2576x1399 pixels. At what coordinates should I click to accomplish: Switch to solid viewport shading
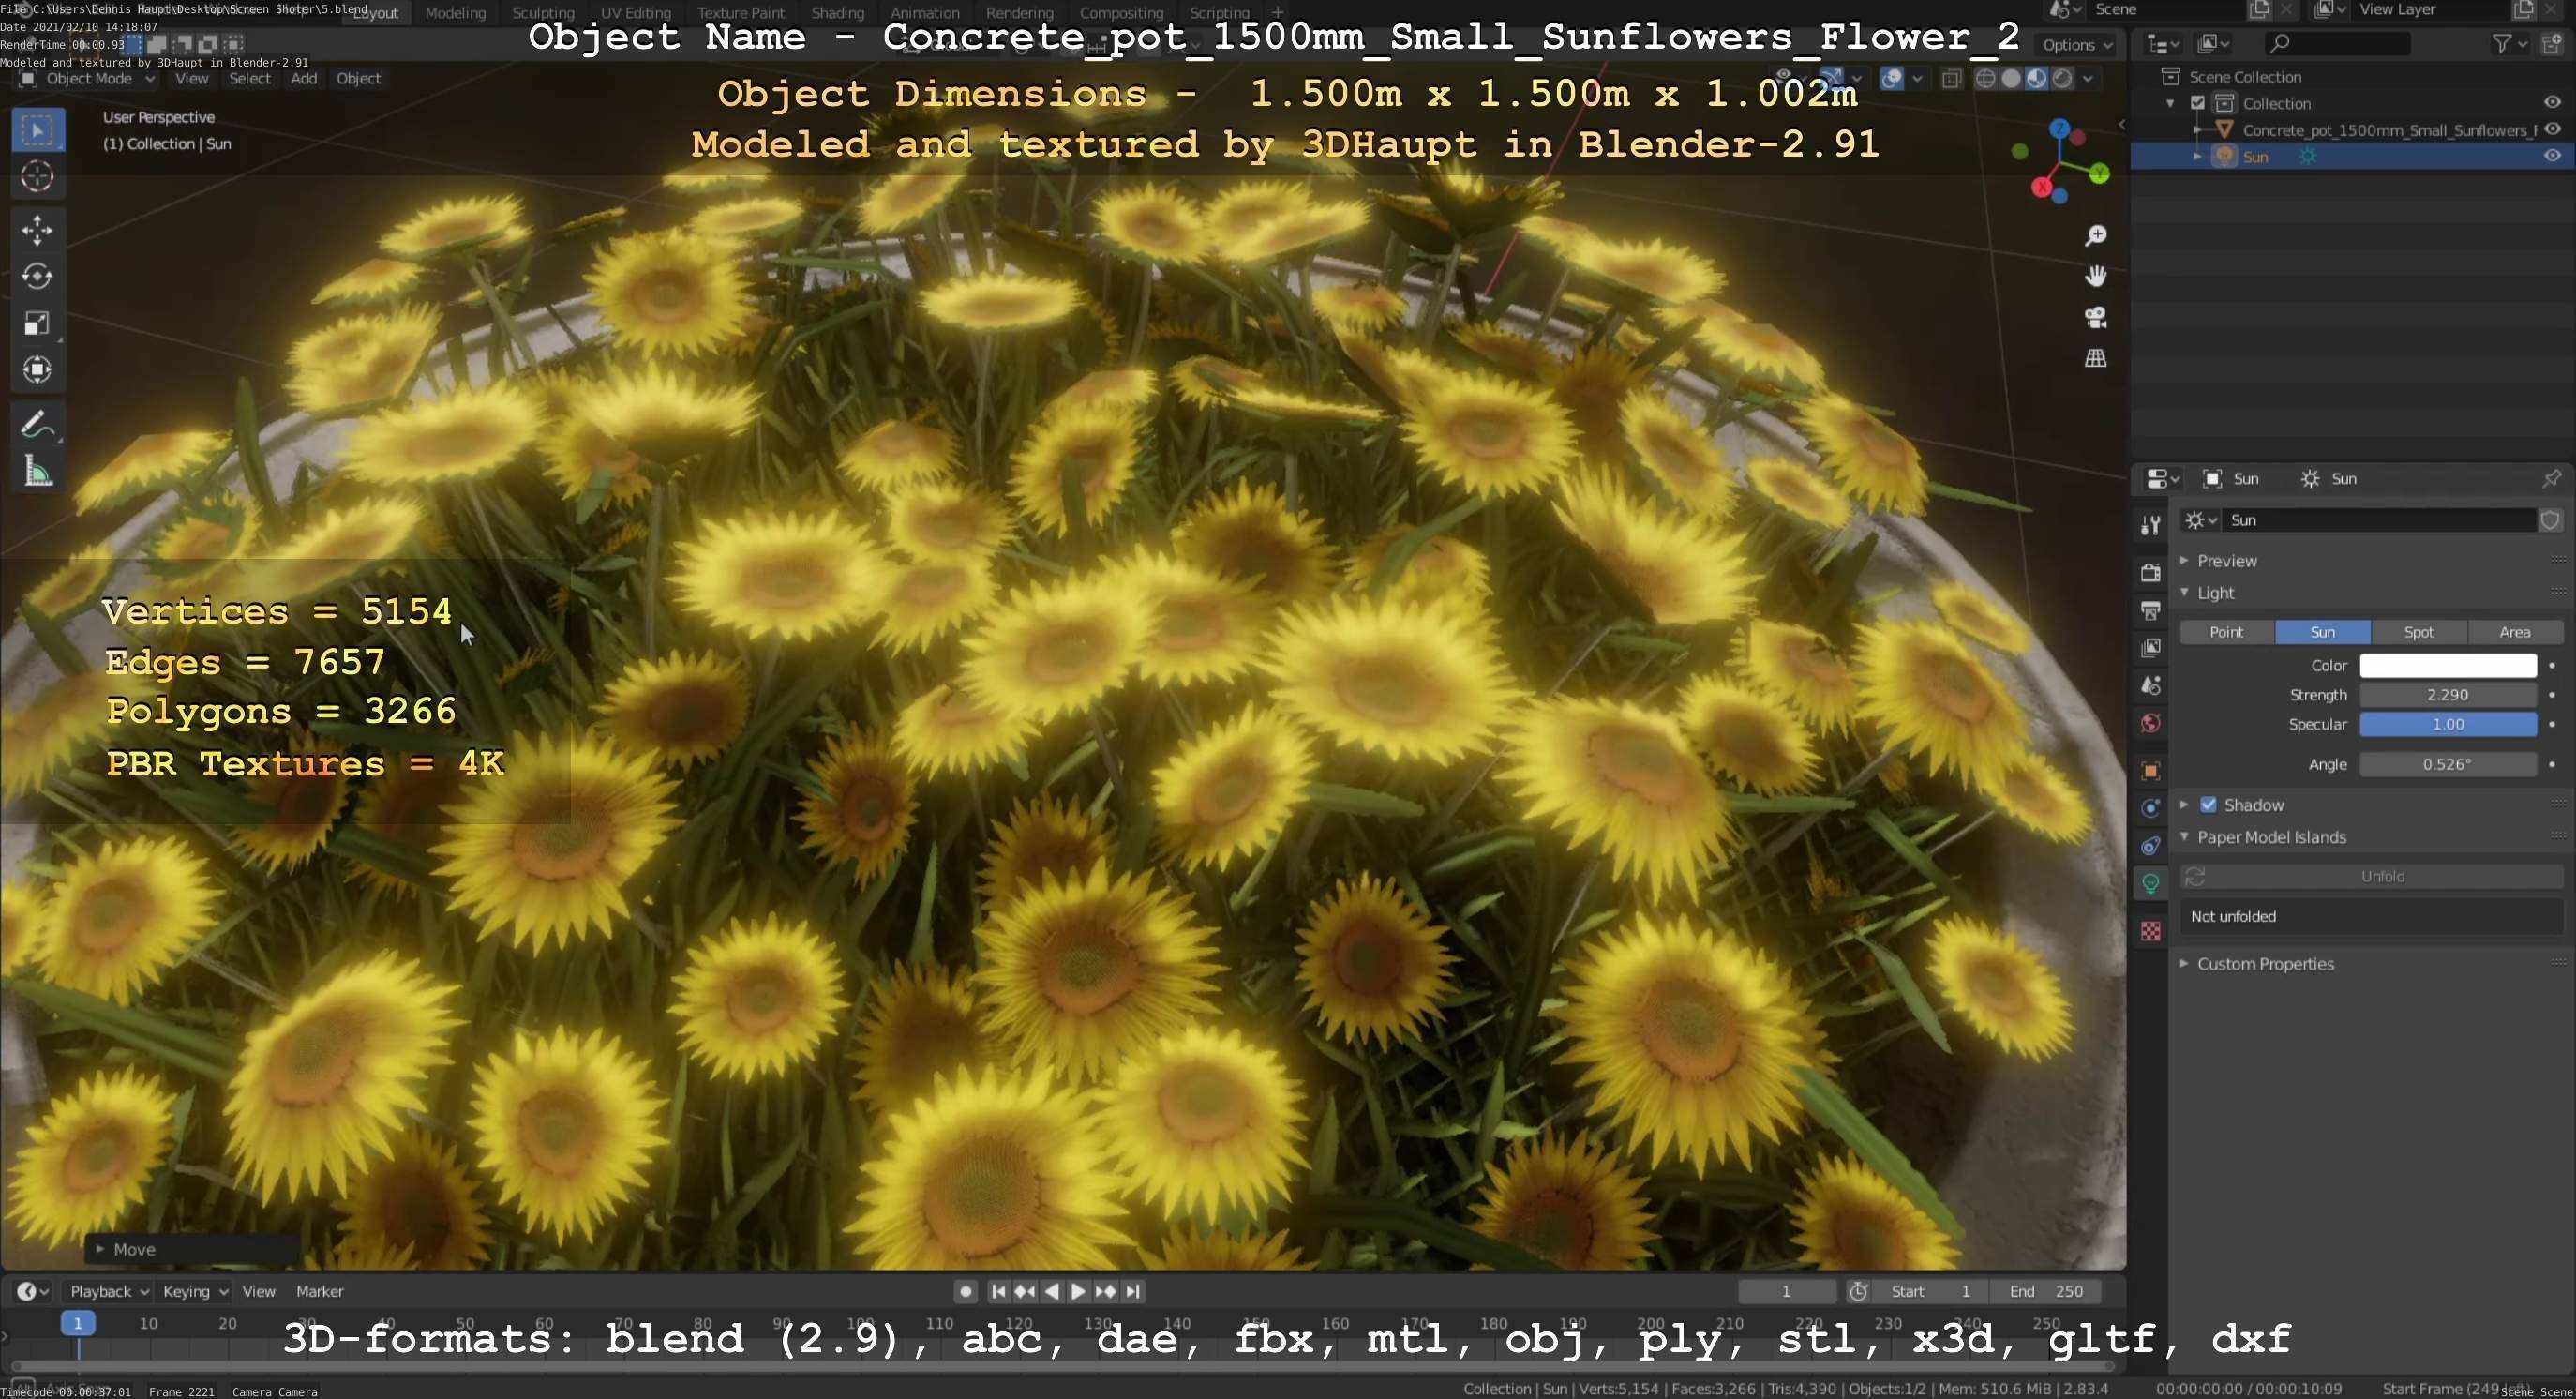pos(2011,78)
